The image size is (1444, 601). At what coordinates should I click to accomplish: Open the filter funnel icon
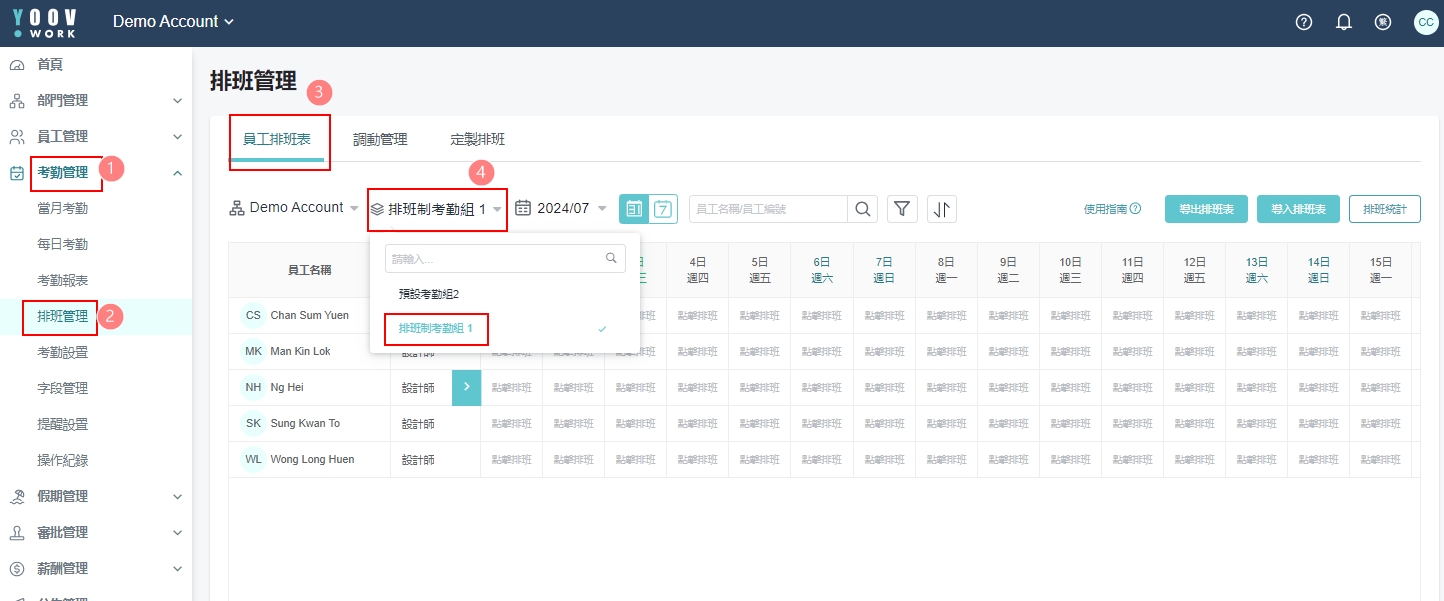tap(903, 208)
